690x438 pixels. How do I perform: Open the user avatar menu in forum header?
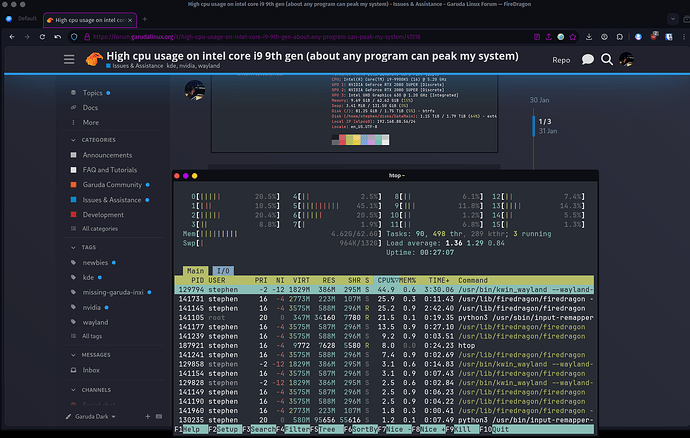[x=626, y=59]
